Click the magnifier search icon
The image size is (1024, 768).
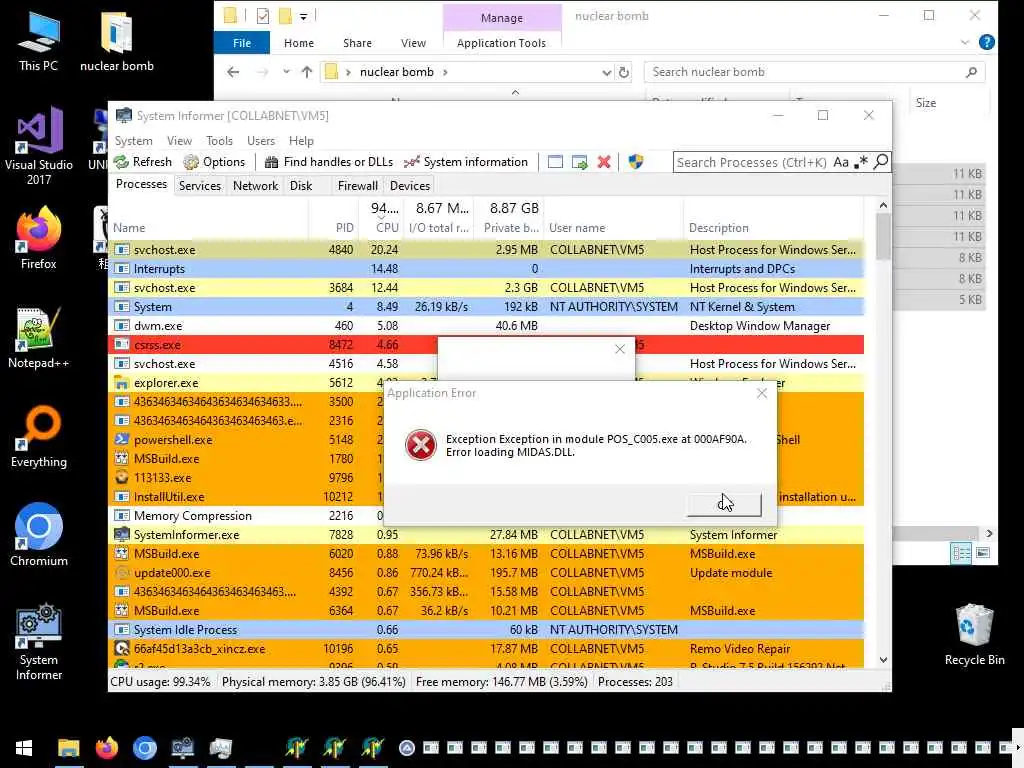tap(881, 161)
